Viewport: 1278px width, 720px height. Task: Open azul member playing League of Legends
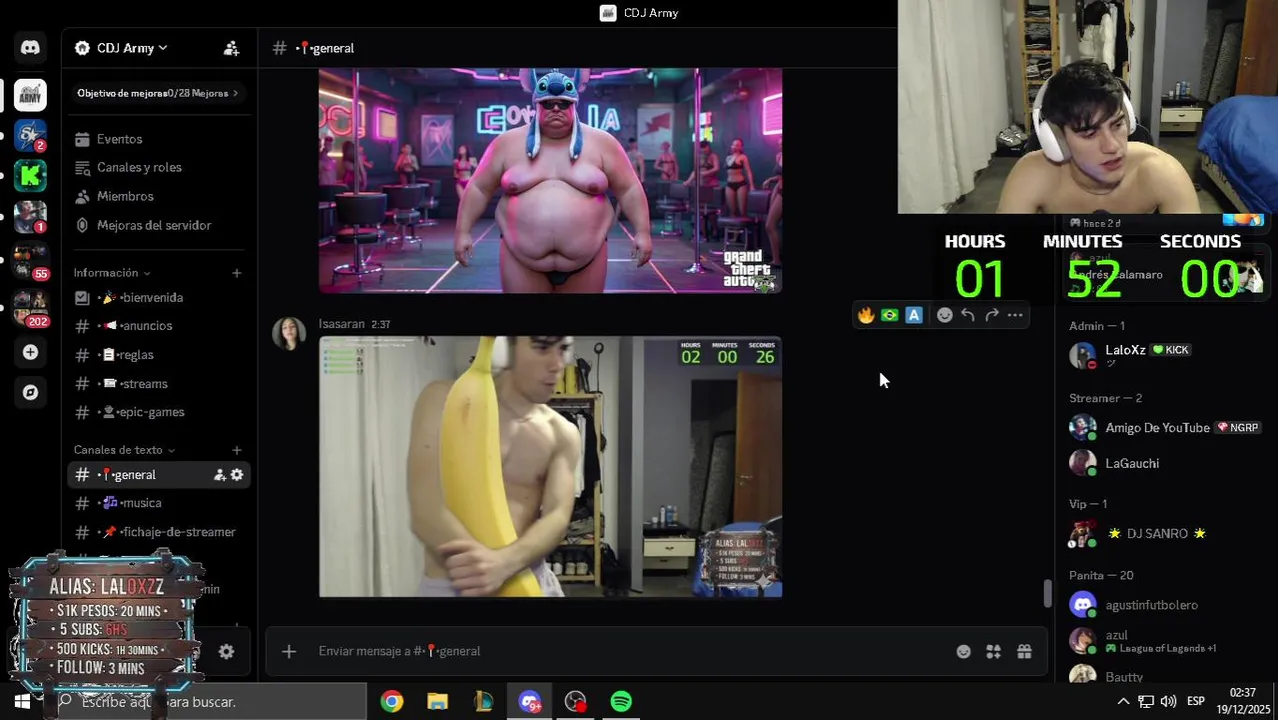point(1165,641)
